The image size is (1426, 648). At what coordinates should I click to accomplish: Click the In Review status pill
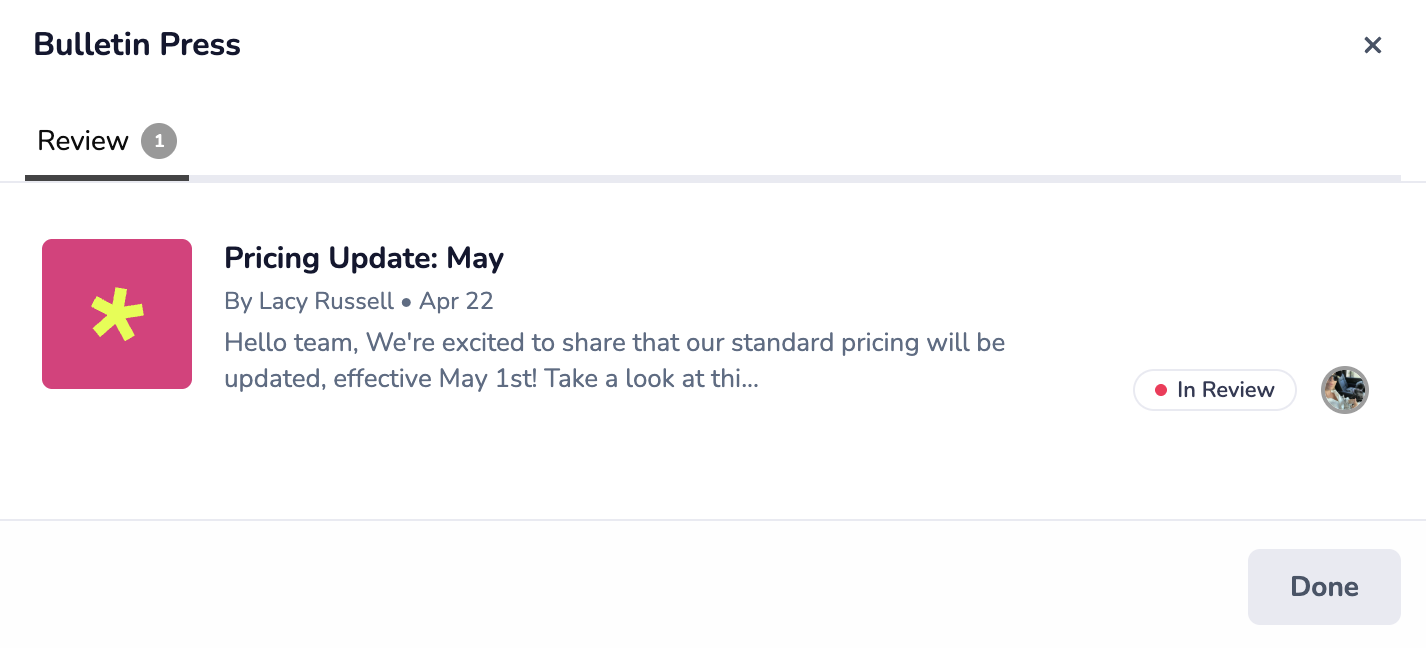point(1214,390)
